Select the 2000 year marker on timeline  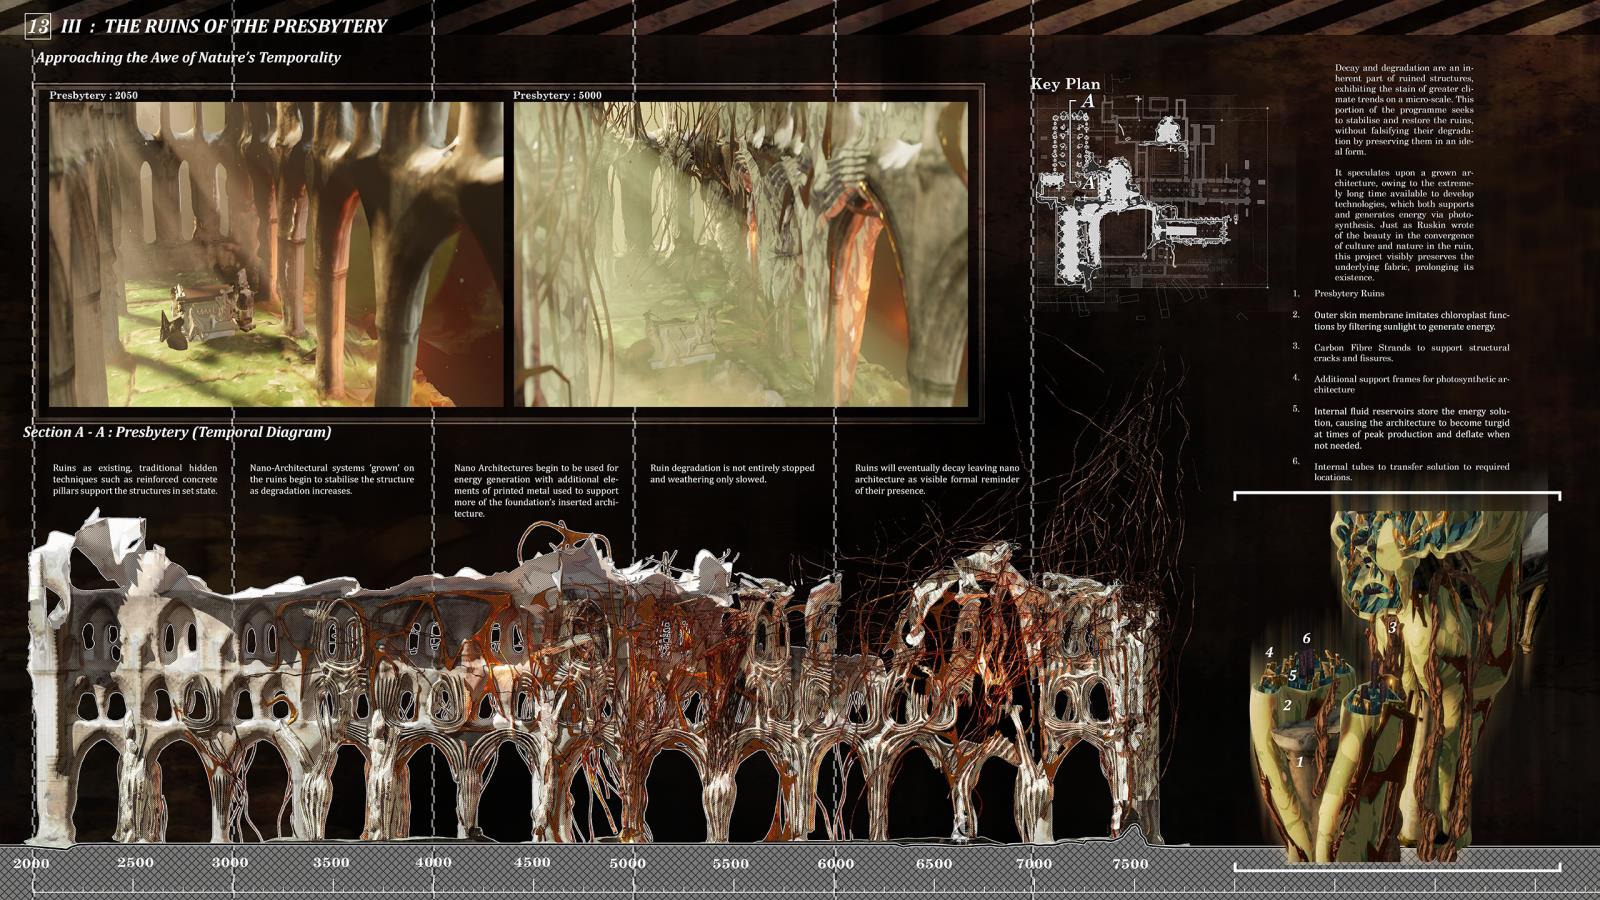point(32,863)
